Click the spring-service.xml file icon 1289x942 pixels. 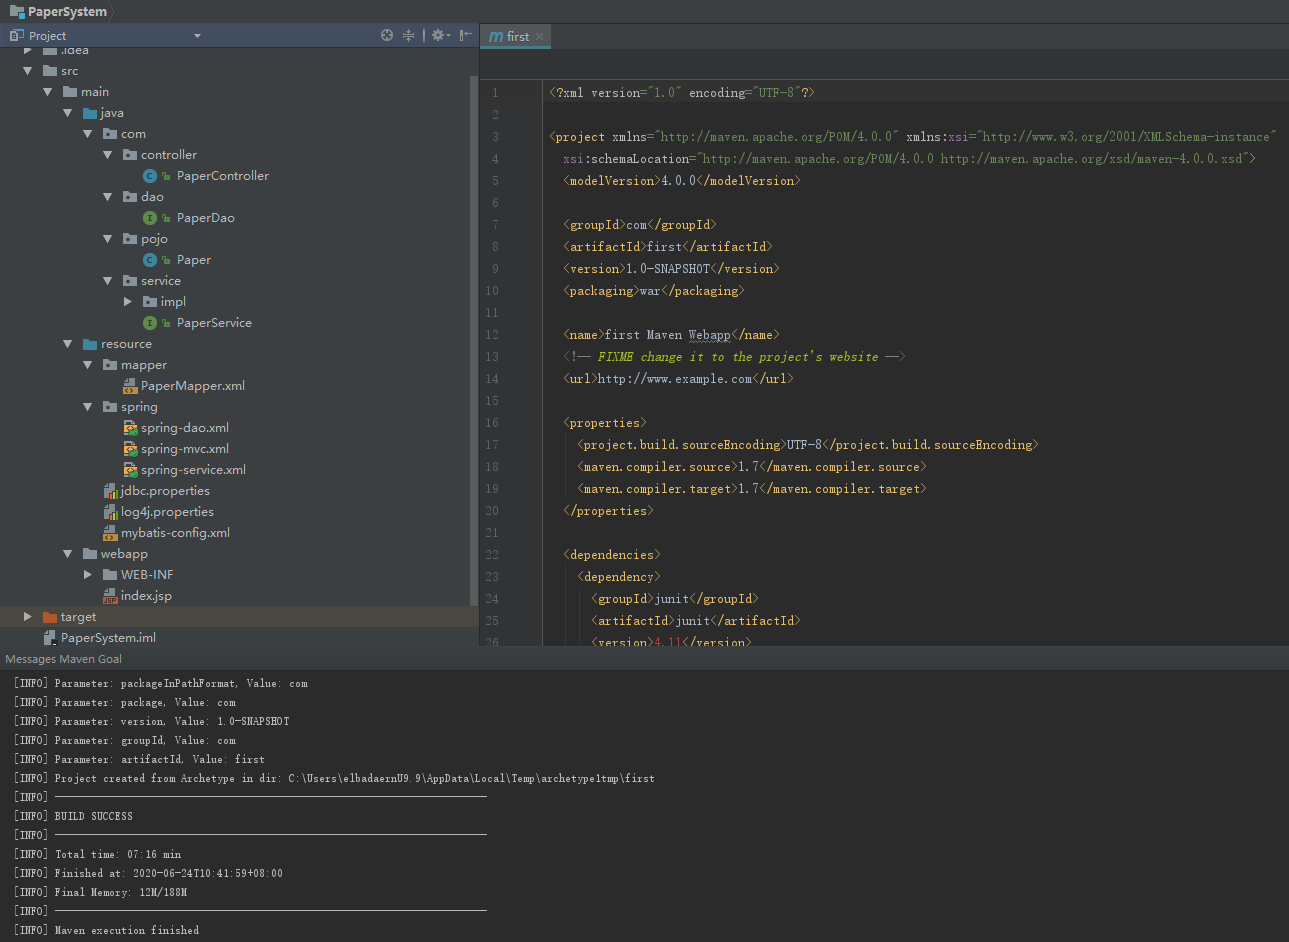(130, 470)
